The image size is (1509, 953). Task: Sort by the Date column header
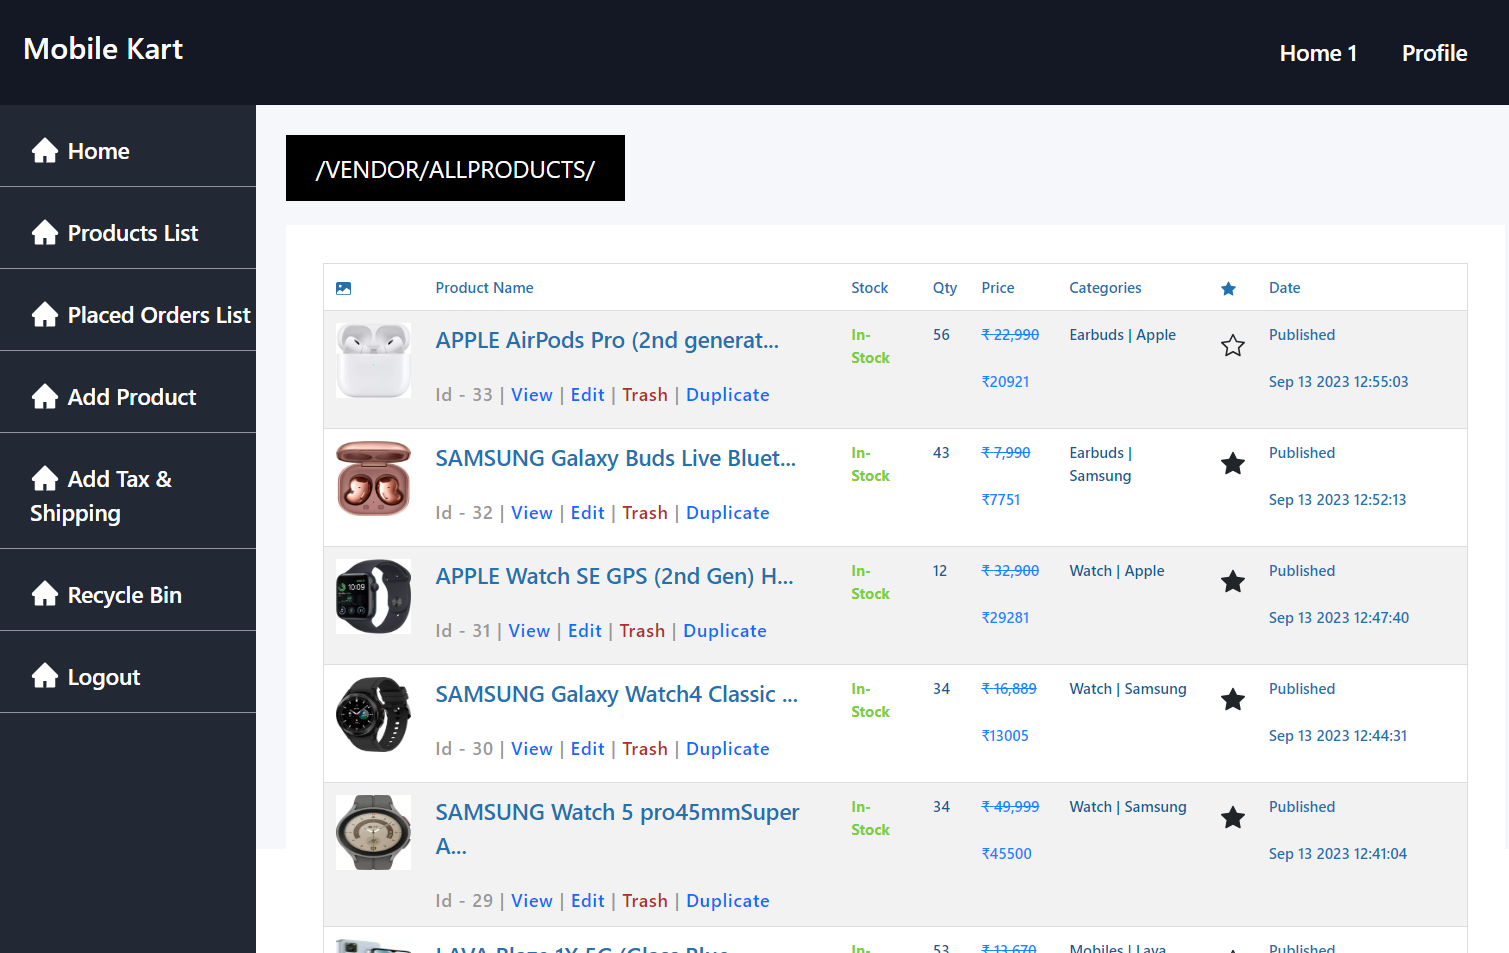[1284, 288]
